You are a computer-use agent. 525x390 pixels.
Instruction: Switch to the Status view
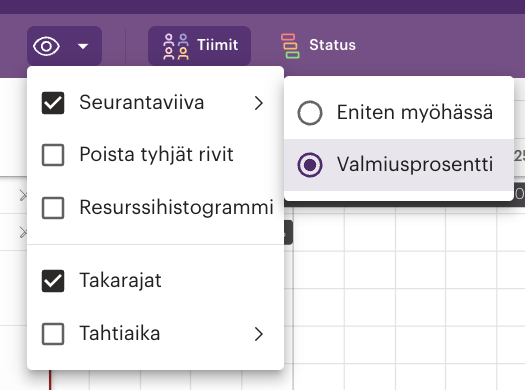pos(318,46)
